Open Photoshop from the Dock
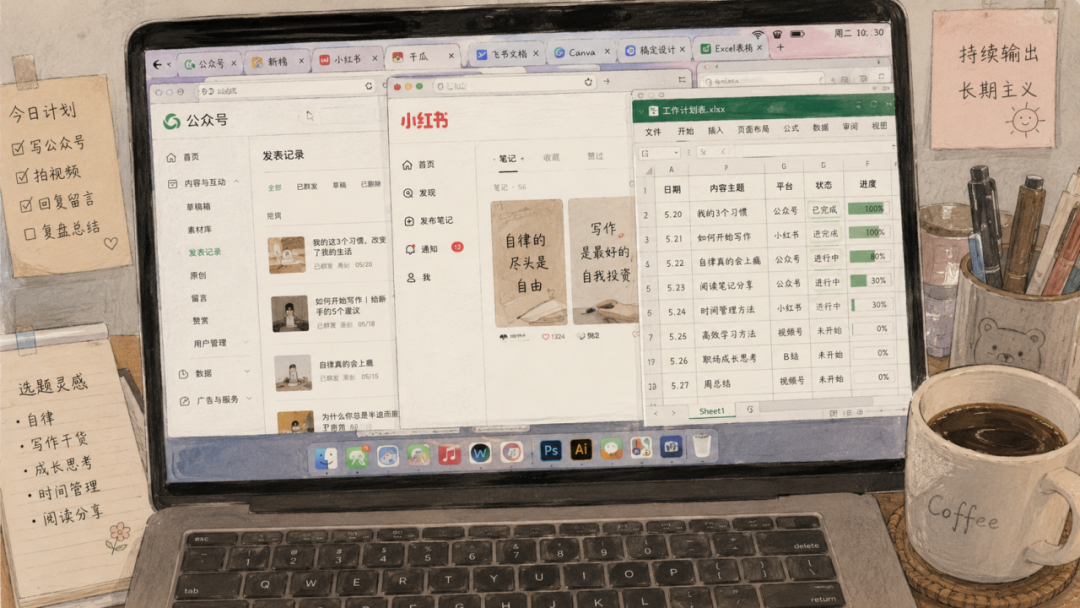 click(x=550, y=450)
